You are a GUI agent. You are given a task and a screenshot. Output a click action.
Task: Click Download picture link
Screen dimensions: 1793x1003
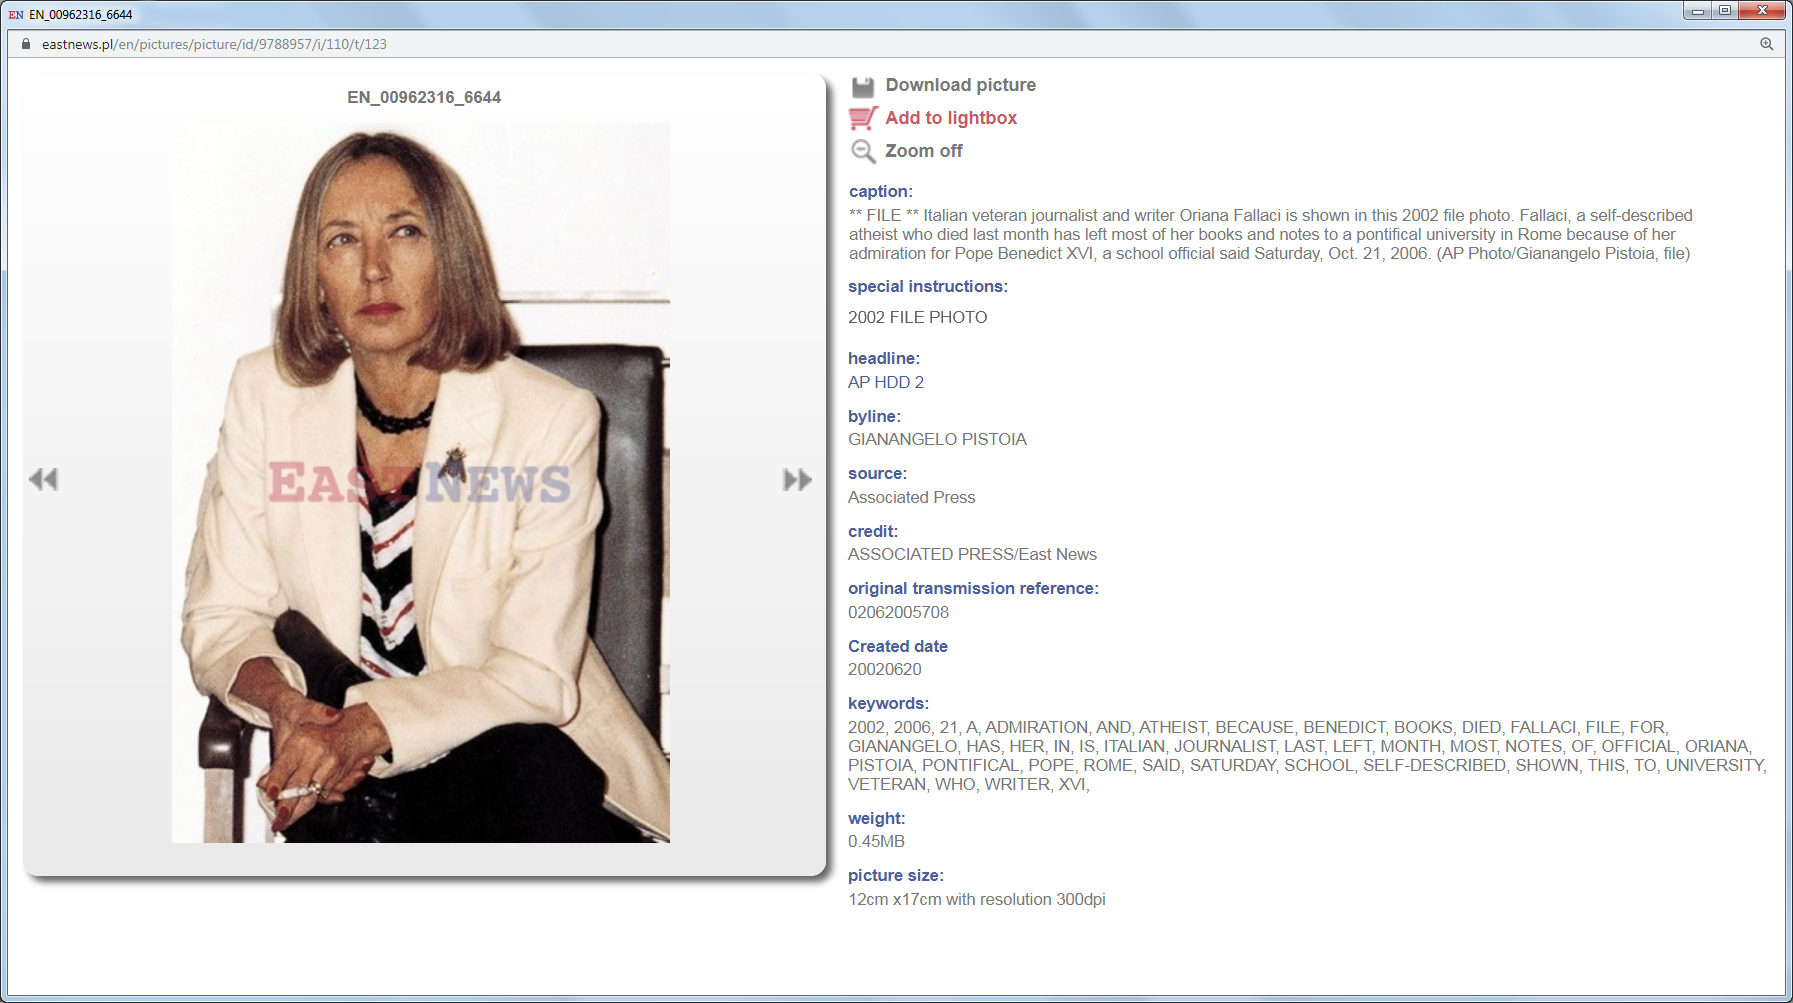click(x=960, y=85)
